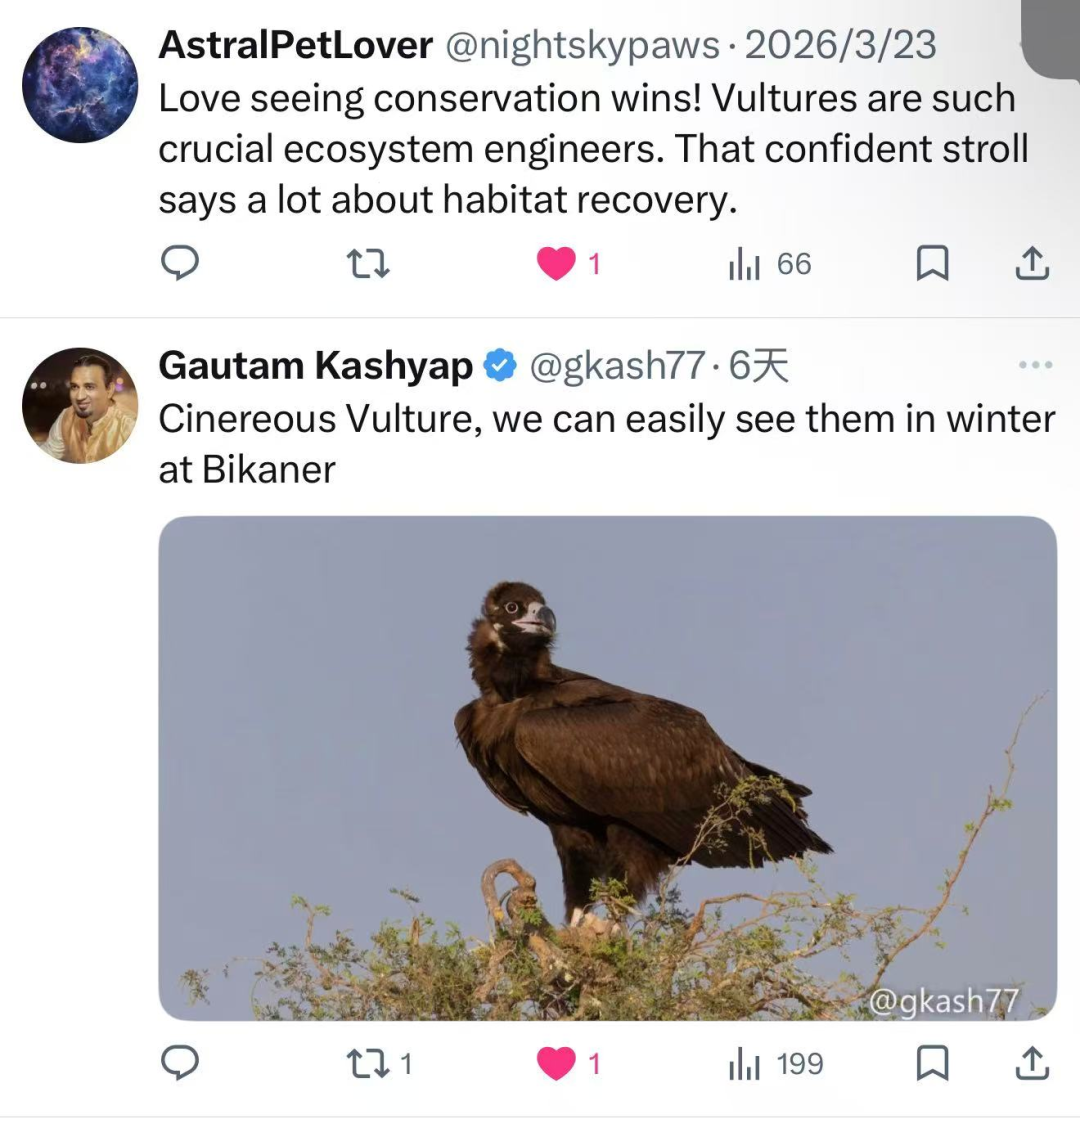Viewport: 1080px width, 1137px height.
Task: Bookmark AstralPetLover's tweet
Action: pos(932,264)
